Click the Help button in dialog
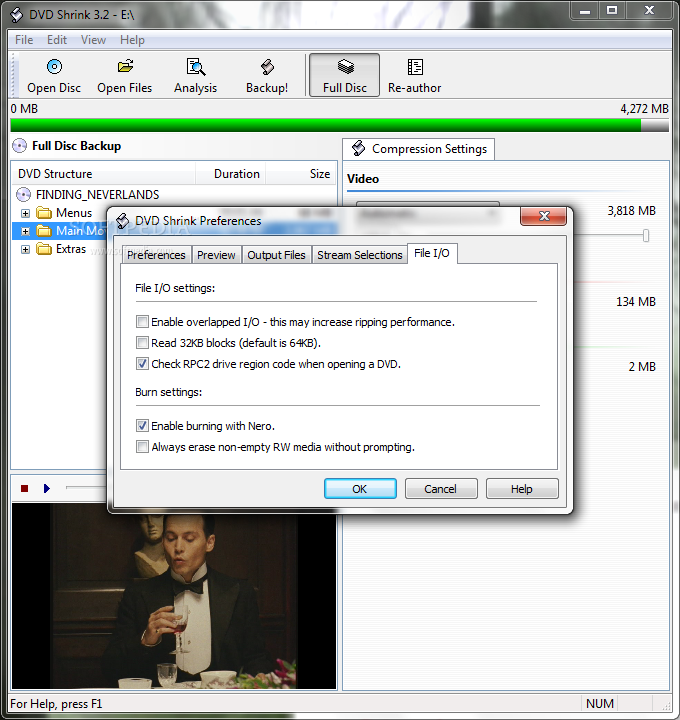 (x=522, y=489)
